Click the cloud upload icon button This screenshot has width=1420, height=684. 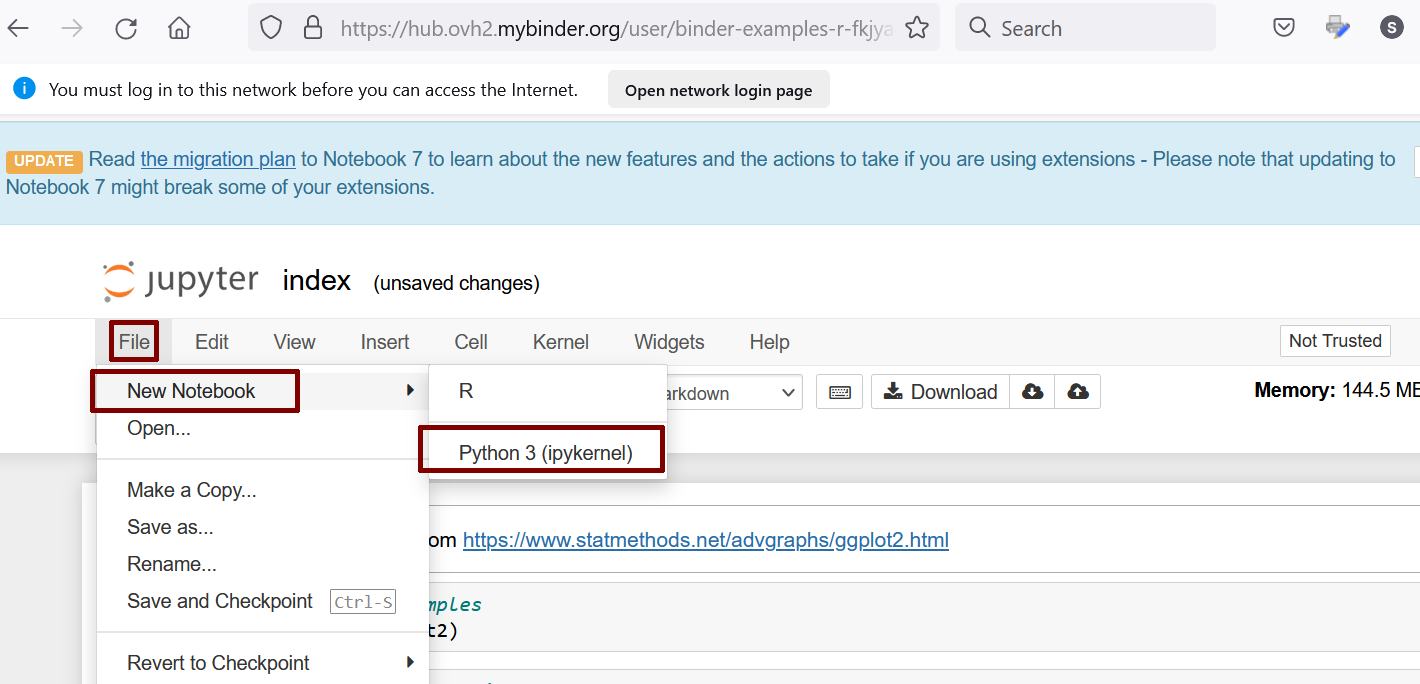[x=1078, y=392]
